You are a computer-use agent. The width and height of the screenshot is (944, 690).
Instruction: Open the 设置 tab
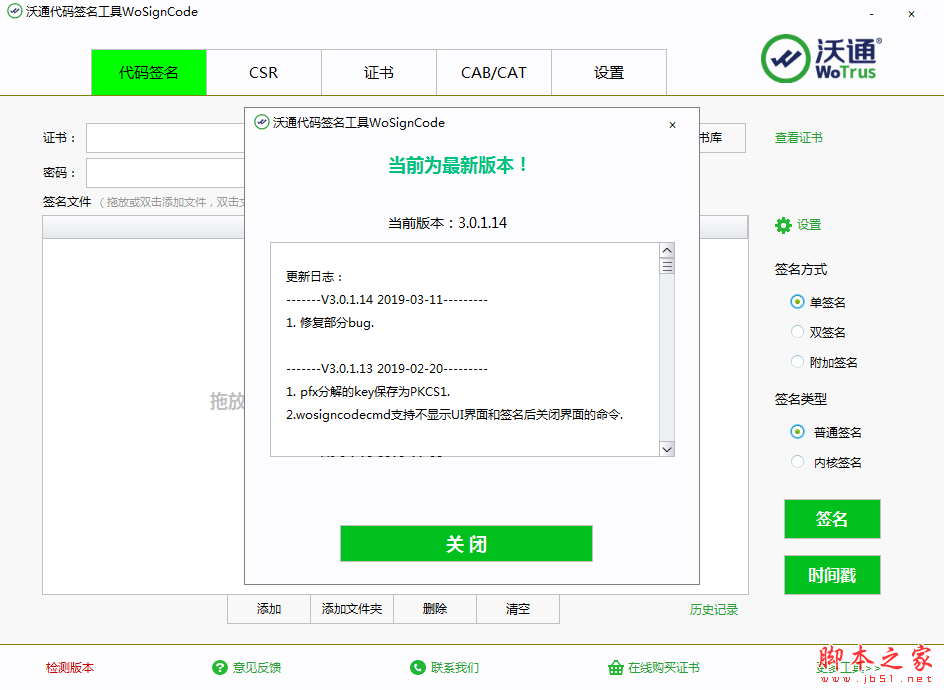point(609,72)
